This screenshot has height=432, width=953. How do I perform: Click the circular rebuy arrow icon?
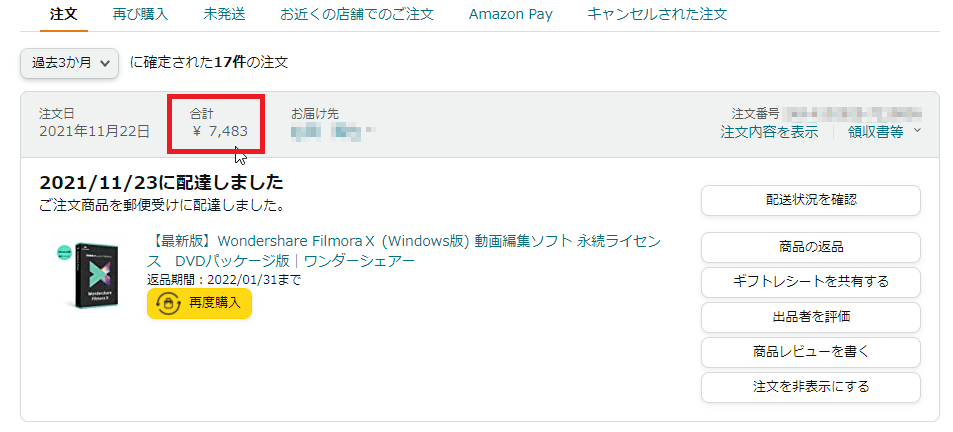point(169,303)
